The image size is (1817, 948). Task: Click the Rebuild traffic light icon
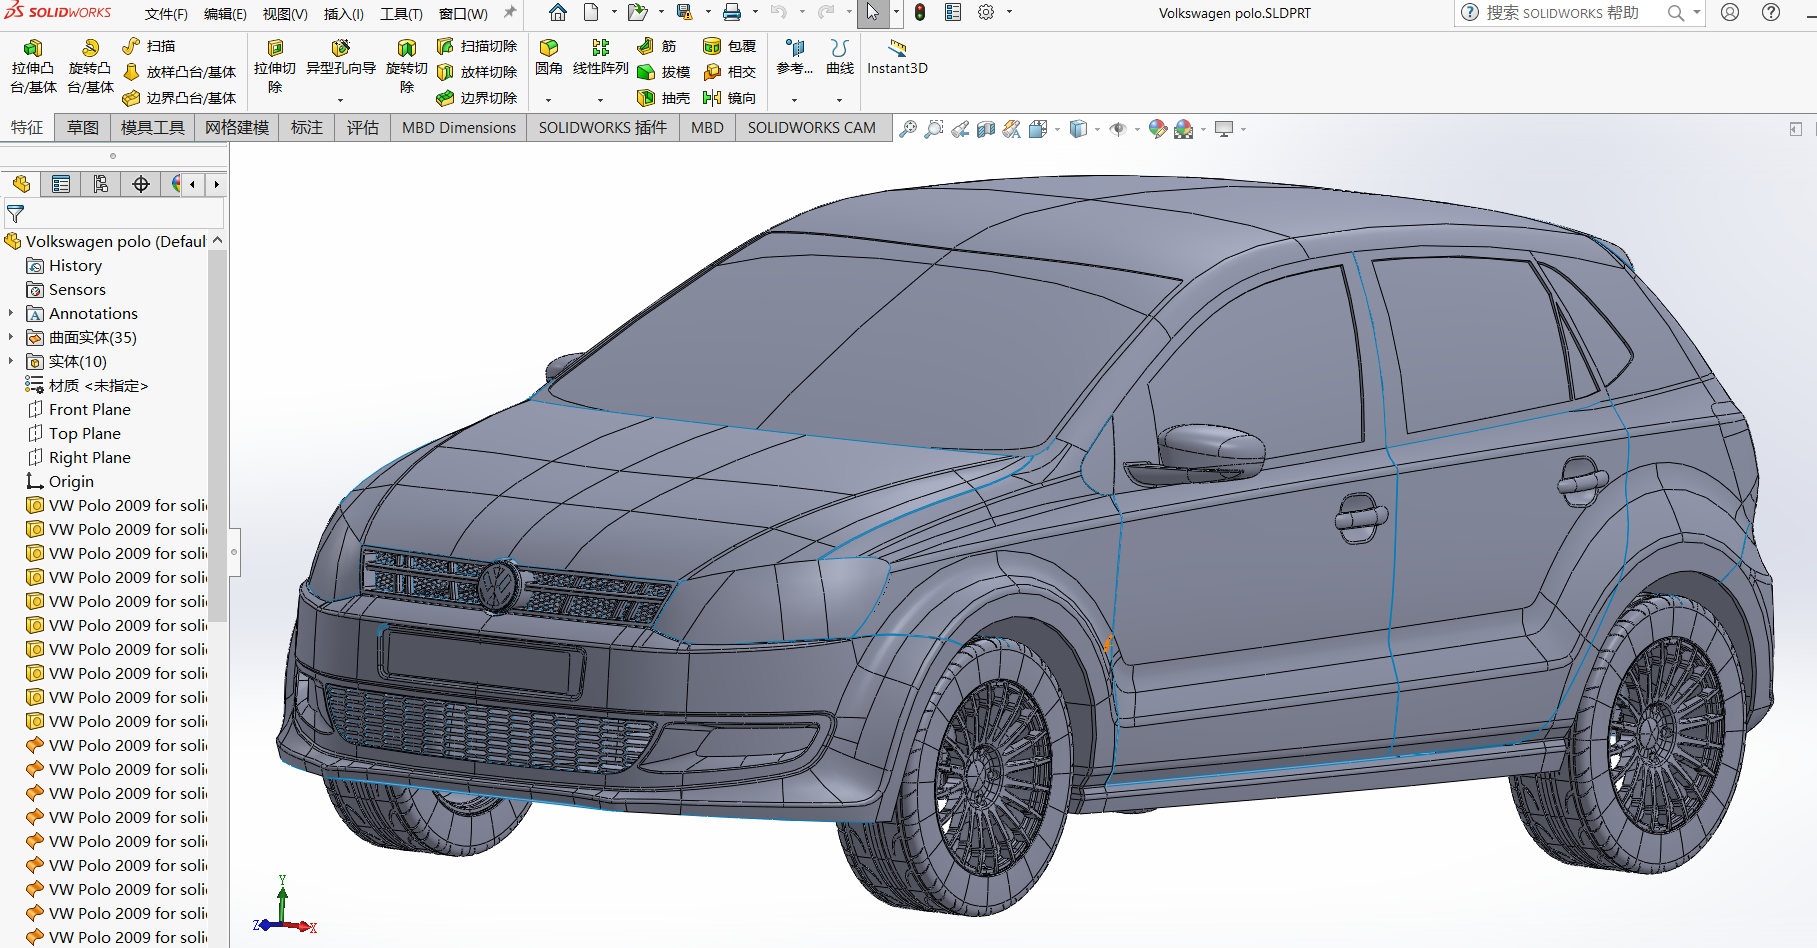[920, 13]
